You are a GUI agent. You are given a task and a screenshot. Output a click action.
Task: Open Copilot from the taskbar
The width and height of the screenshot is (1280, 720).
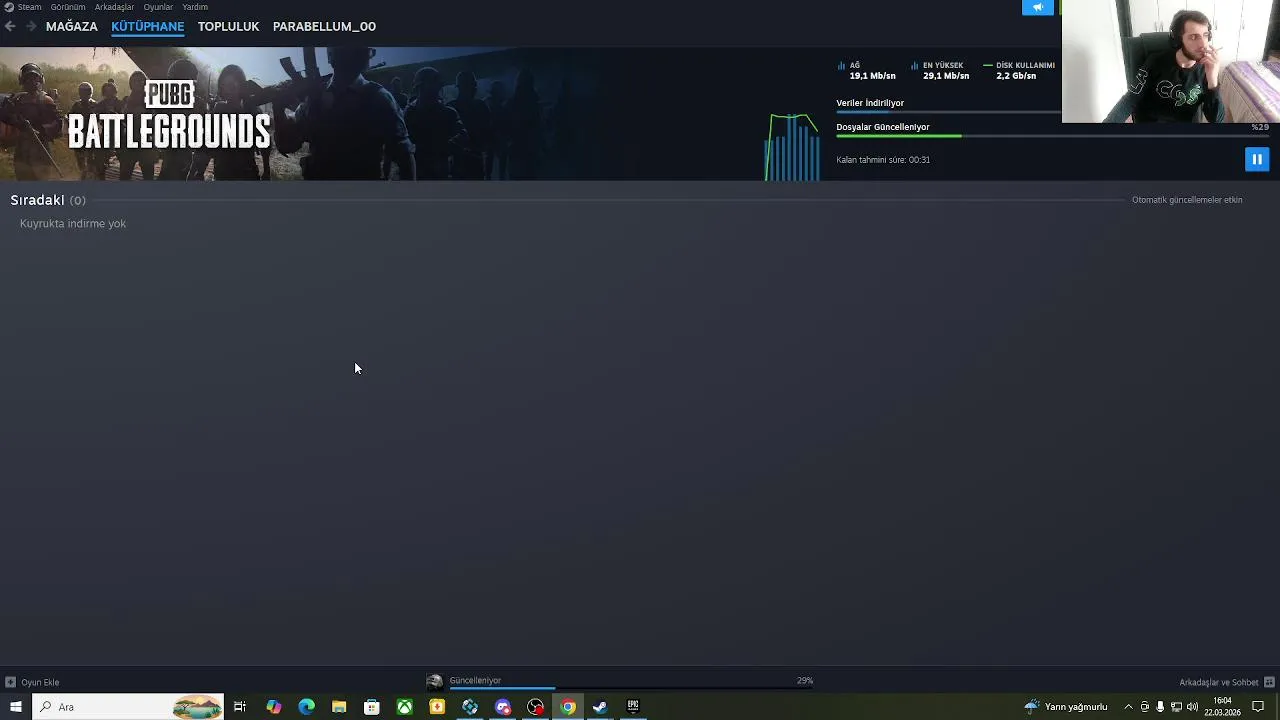click(274, 707)
